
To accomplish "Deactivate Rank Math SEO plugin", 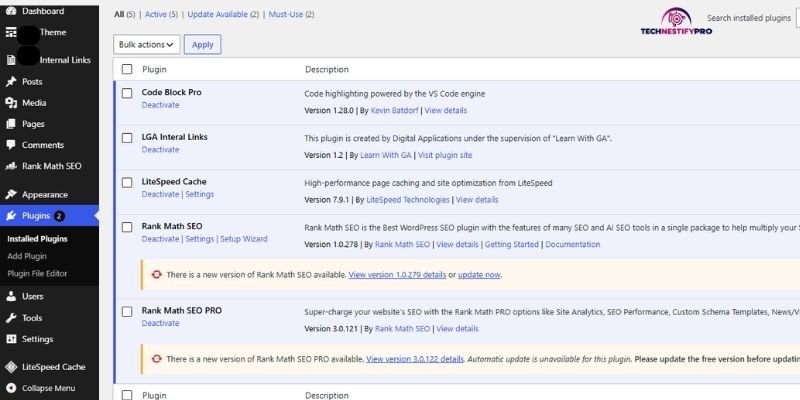I will (160, 239).
